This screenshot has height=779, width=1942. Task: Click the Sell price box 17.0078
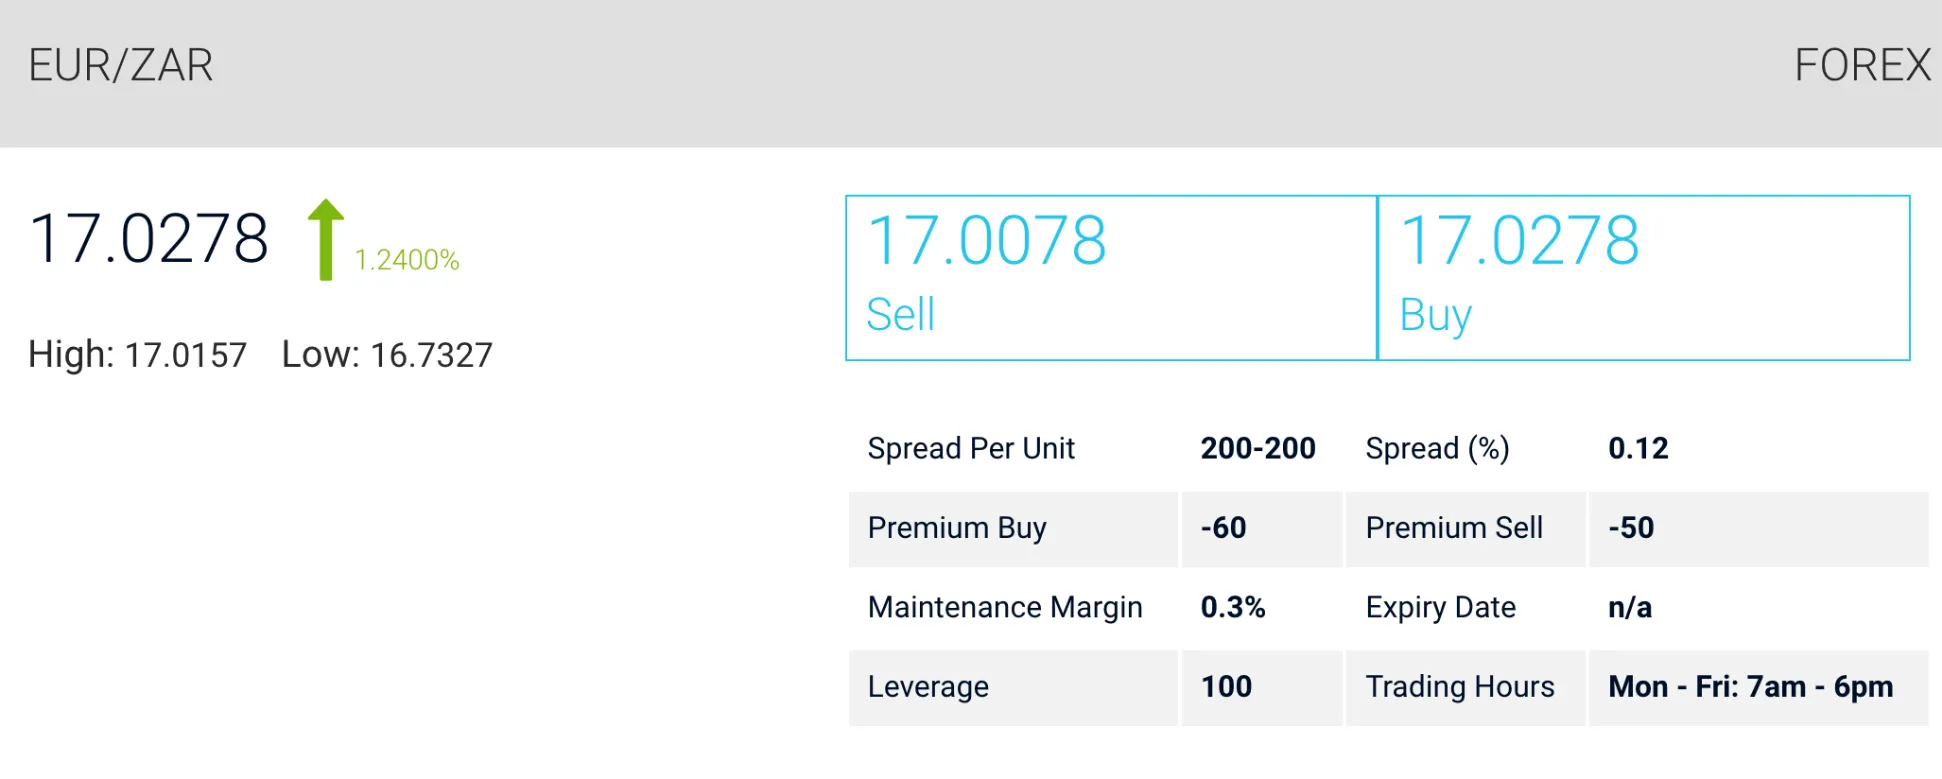click(1111, 277)
